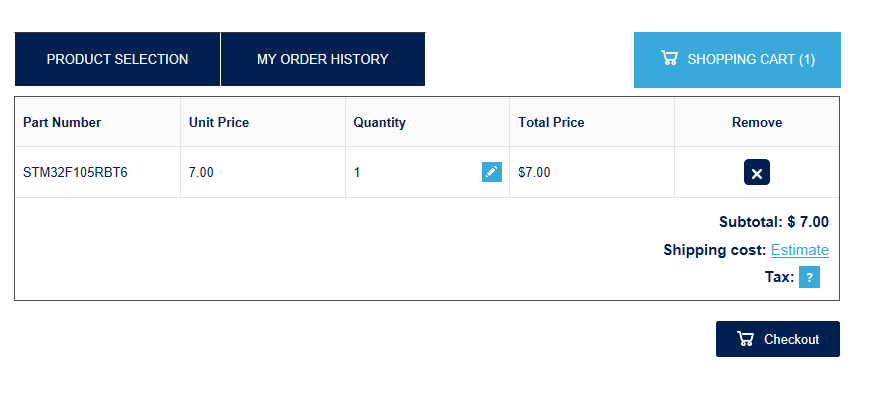Screen dimensions: 885x418
Task: Edit quantity with the pencil icon
Action: [492, 172]
